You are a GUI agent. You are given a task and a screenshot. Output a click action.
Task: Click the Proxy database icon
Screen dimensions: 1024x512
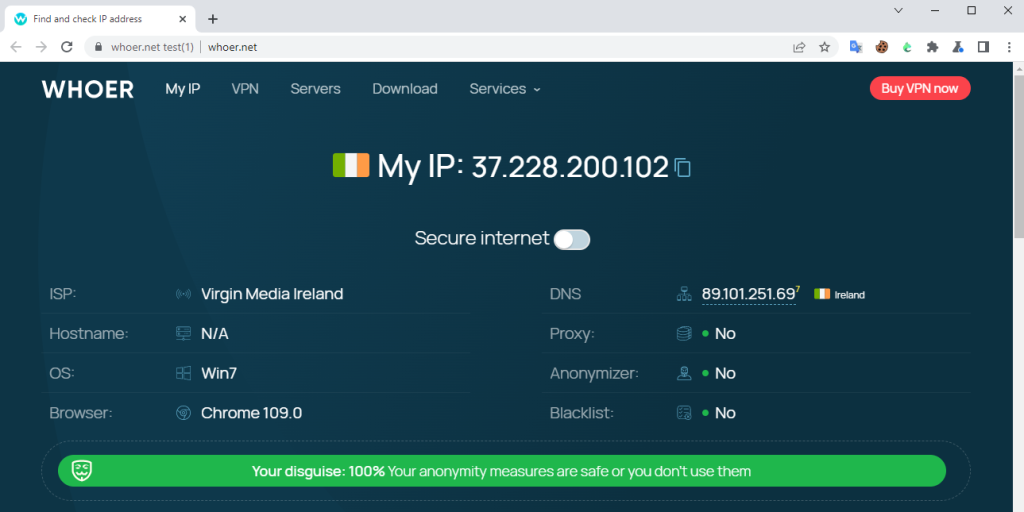click(684, 334)
